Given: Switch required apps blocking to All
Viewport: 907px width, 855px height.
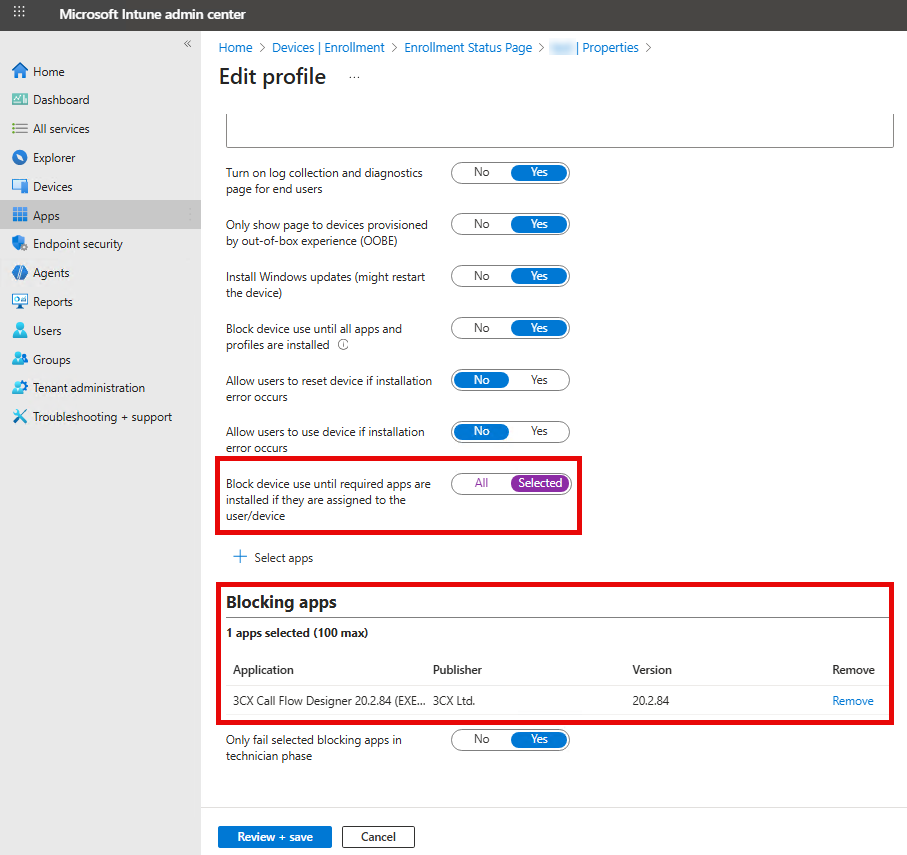Looking at the screenshot, I should click(481, 483).
